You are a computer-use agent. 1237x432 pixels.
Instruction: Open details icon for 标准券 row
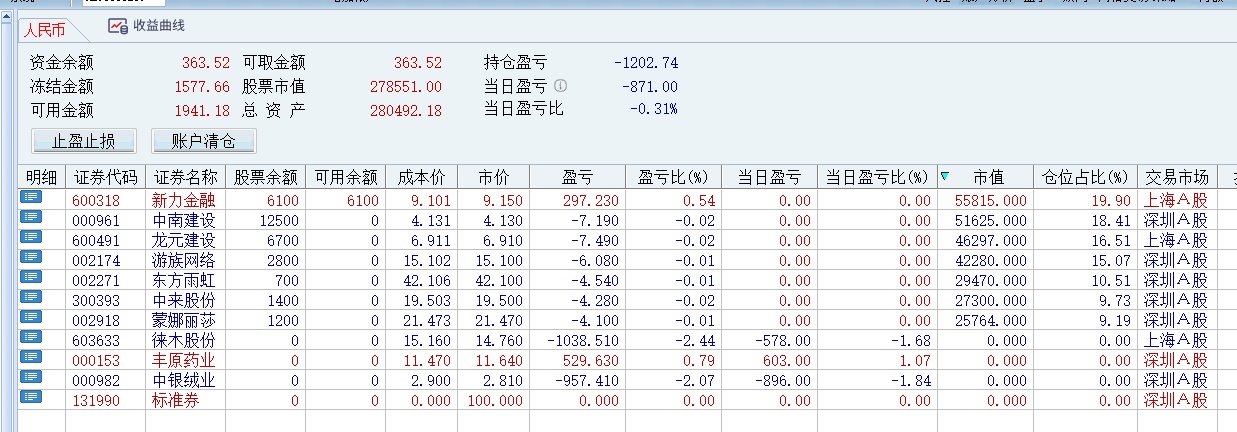click(31, 398)
